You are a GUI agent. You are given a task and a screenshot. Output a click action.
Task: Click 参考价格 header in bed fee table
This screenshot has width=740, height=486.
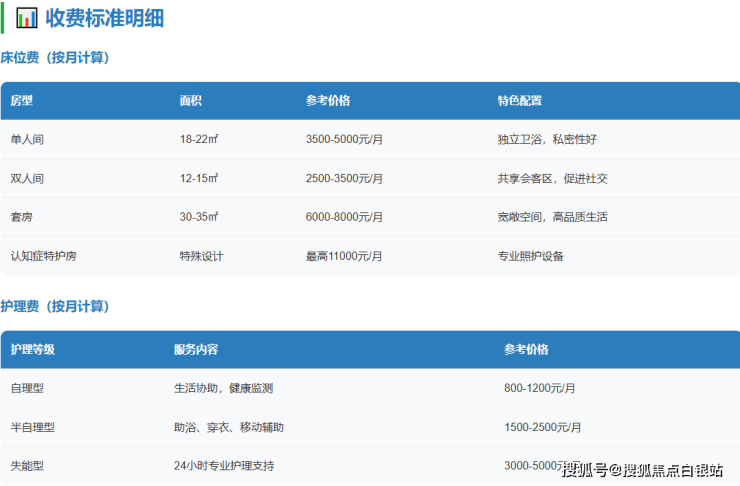(328, 101)
